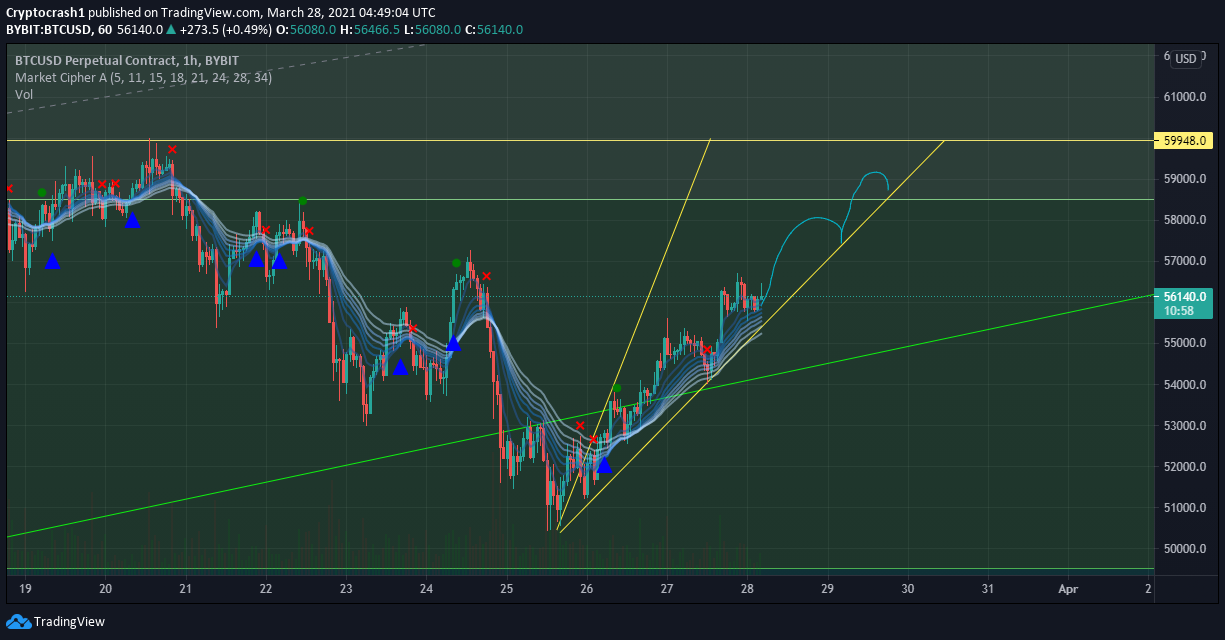Click the yellow 59948.0 price label
1225x640 pixels.
pyautogui.click(x=1182, y=141)
